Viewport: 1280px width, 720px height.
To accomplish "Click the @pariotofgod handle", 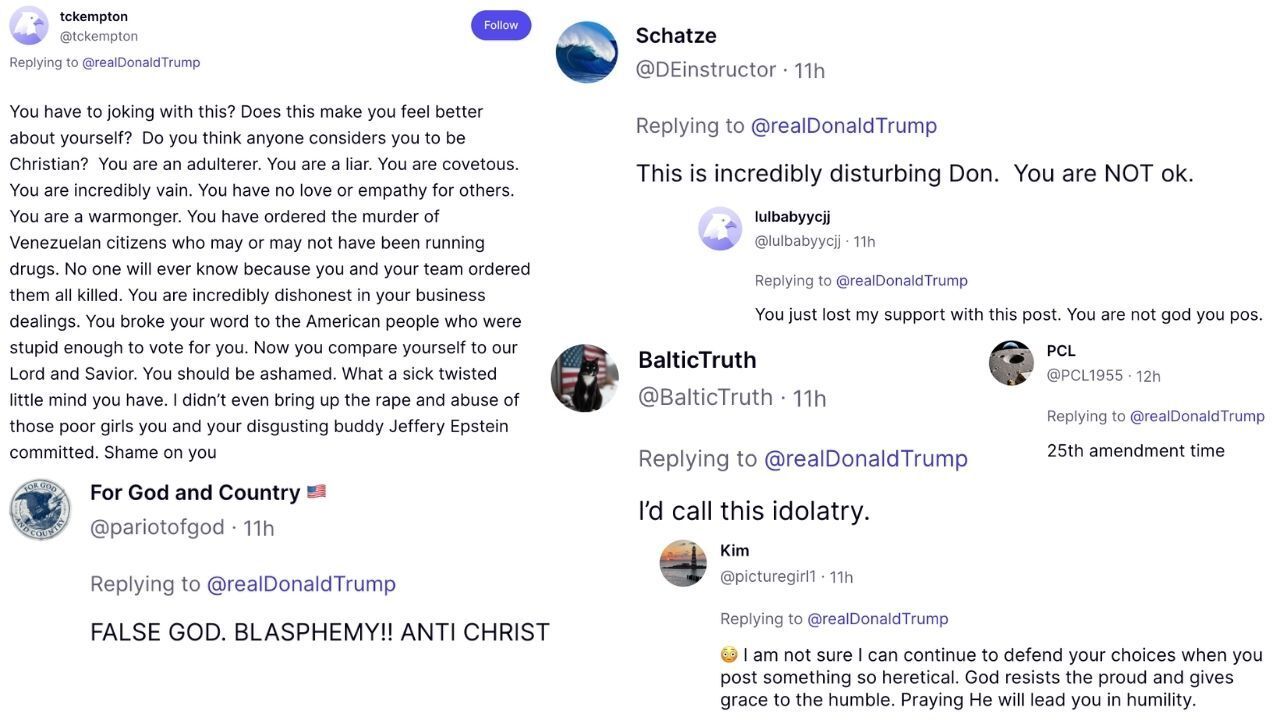I will coord(157,527).
